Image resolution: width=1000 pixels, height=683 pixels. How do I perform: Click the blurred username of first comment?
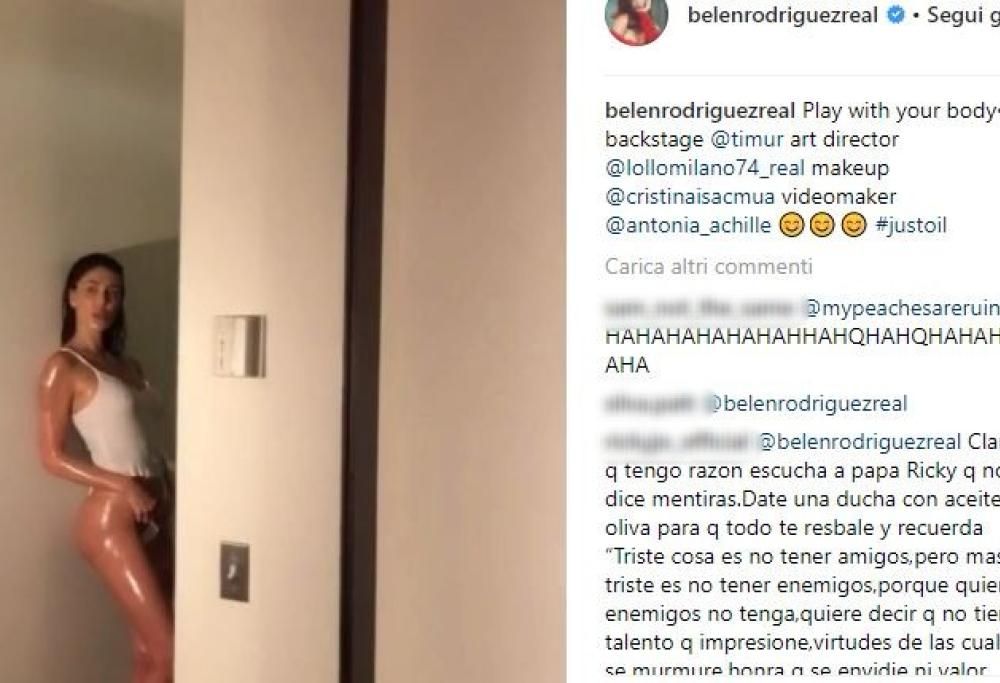(x=700, y=309)
